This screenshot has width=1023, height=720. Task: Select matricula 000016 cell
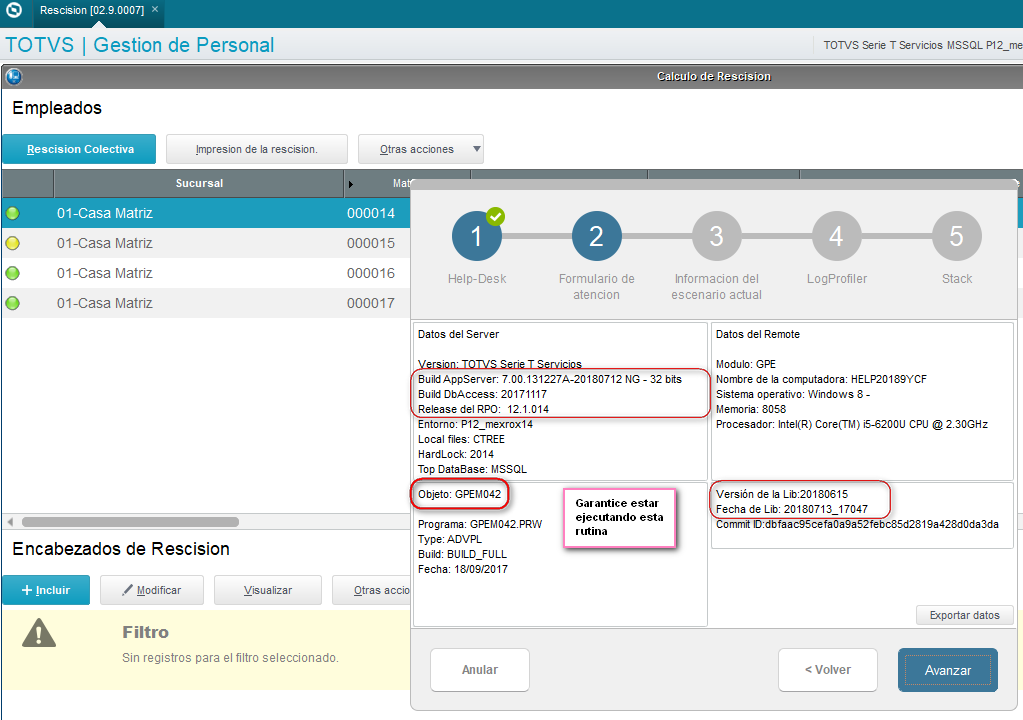click(371, 273)
